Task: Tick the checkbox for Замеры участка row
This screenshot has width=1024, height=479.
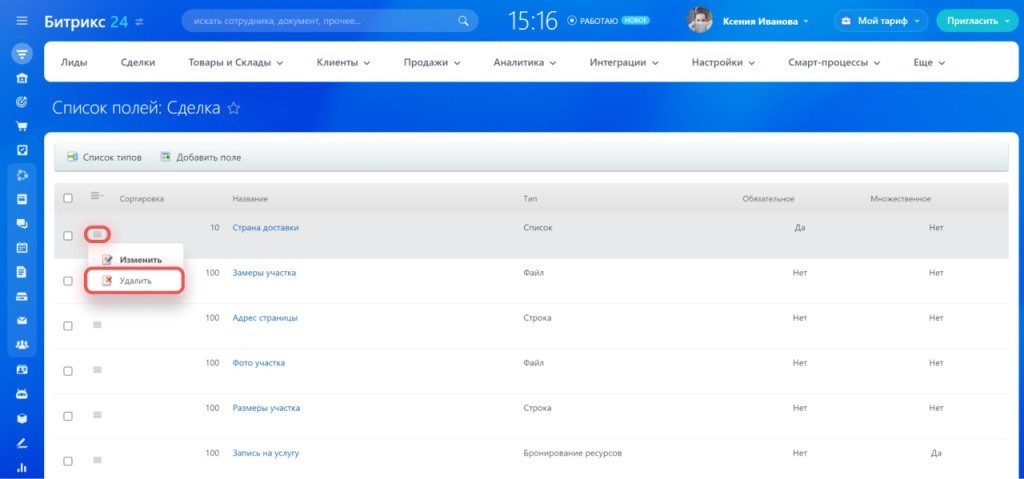Action: point(68,281)
